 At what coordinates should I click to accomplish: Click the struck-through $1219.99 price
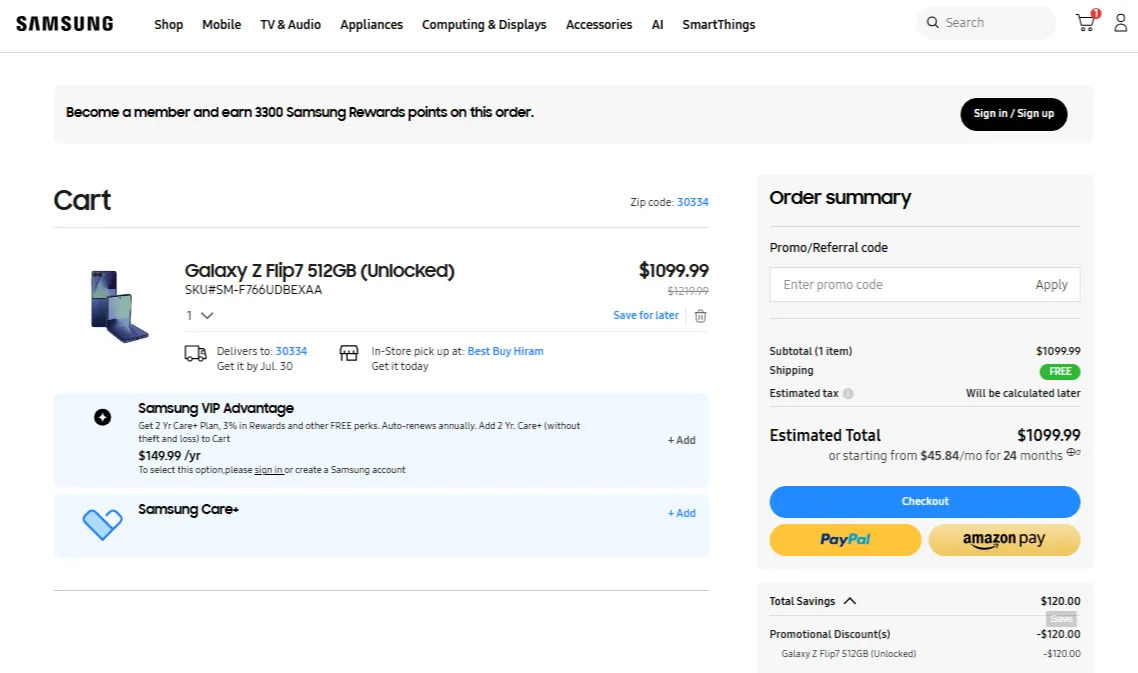point(687,291)
